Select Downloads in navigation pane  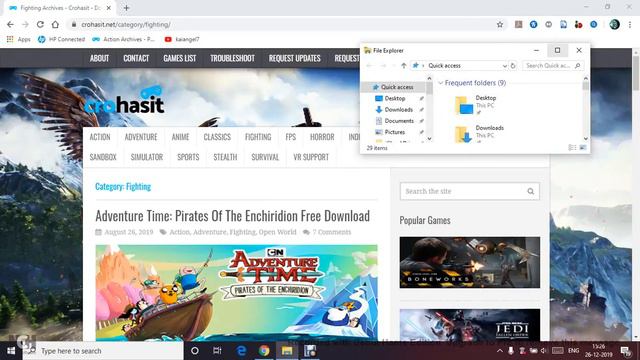[x=398, y=109]
